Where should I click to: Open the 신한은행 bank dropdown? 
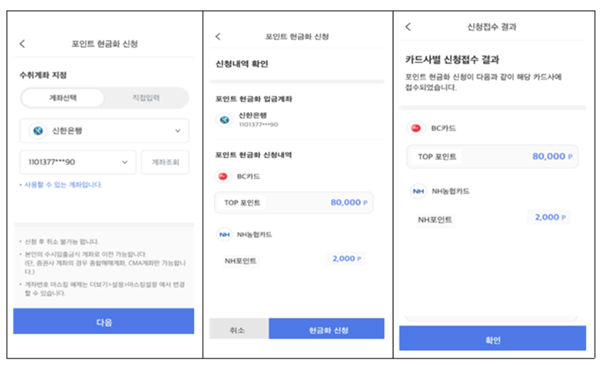(104, 130)
